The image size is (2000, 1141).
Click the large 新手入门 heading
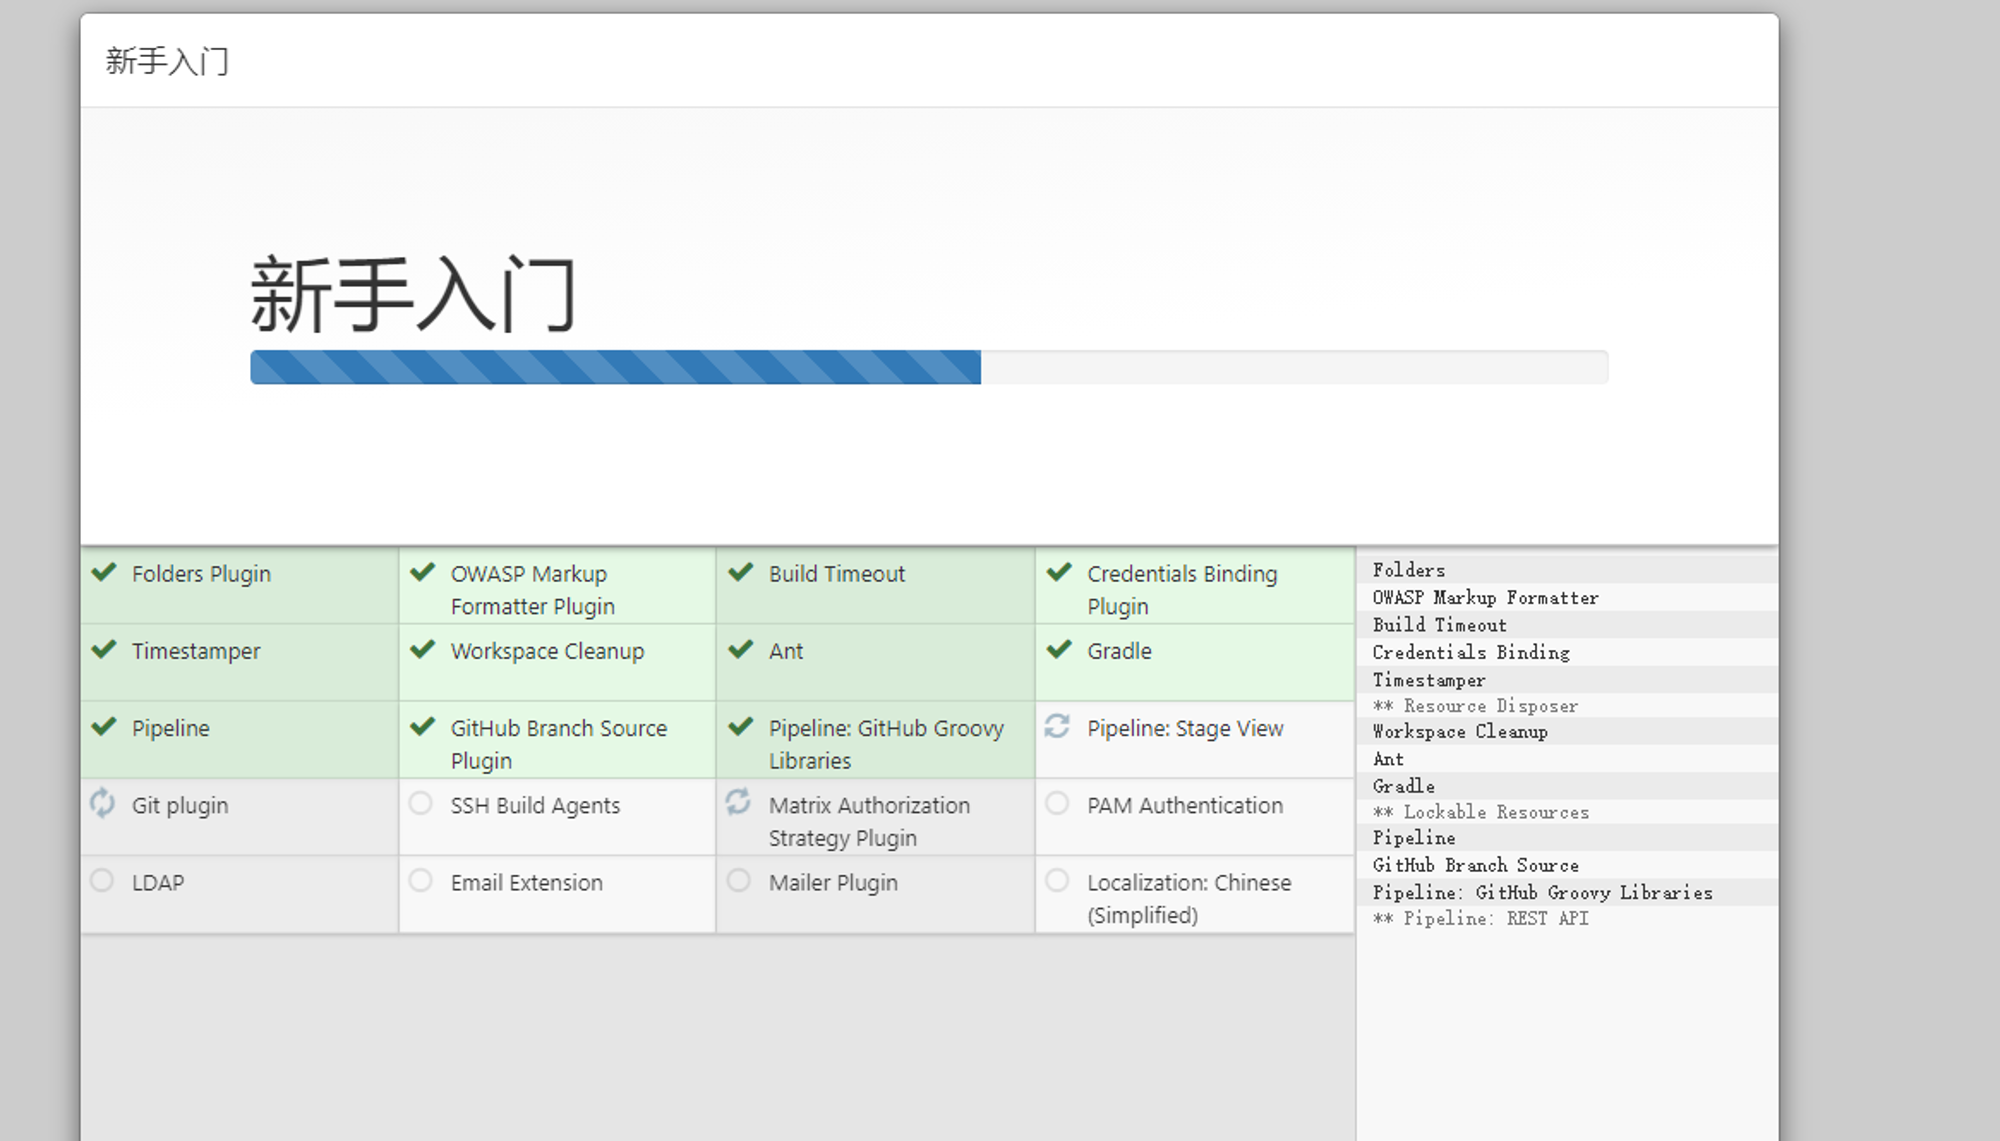tap(413, 295)
